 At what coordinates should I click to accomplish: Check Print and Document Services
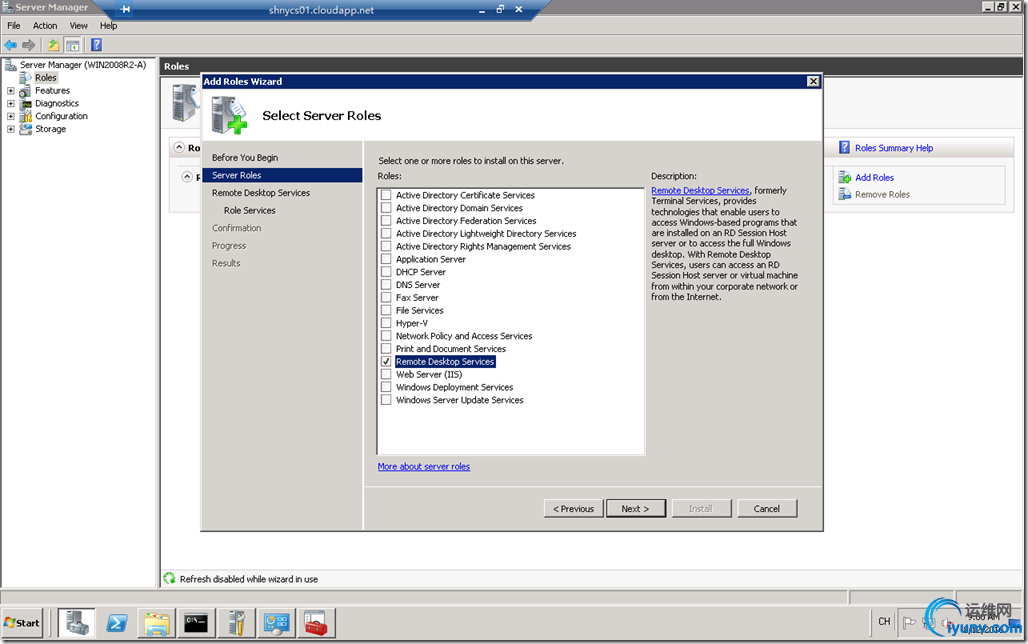[386, 348]
